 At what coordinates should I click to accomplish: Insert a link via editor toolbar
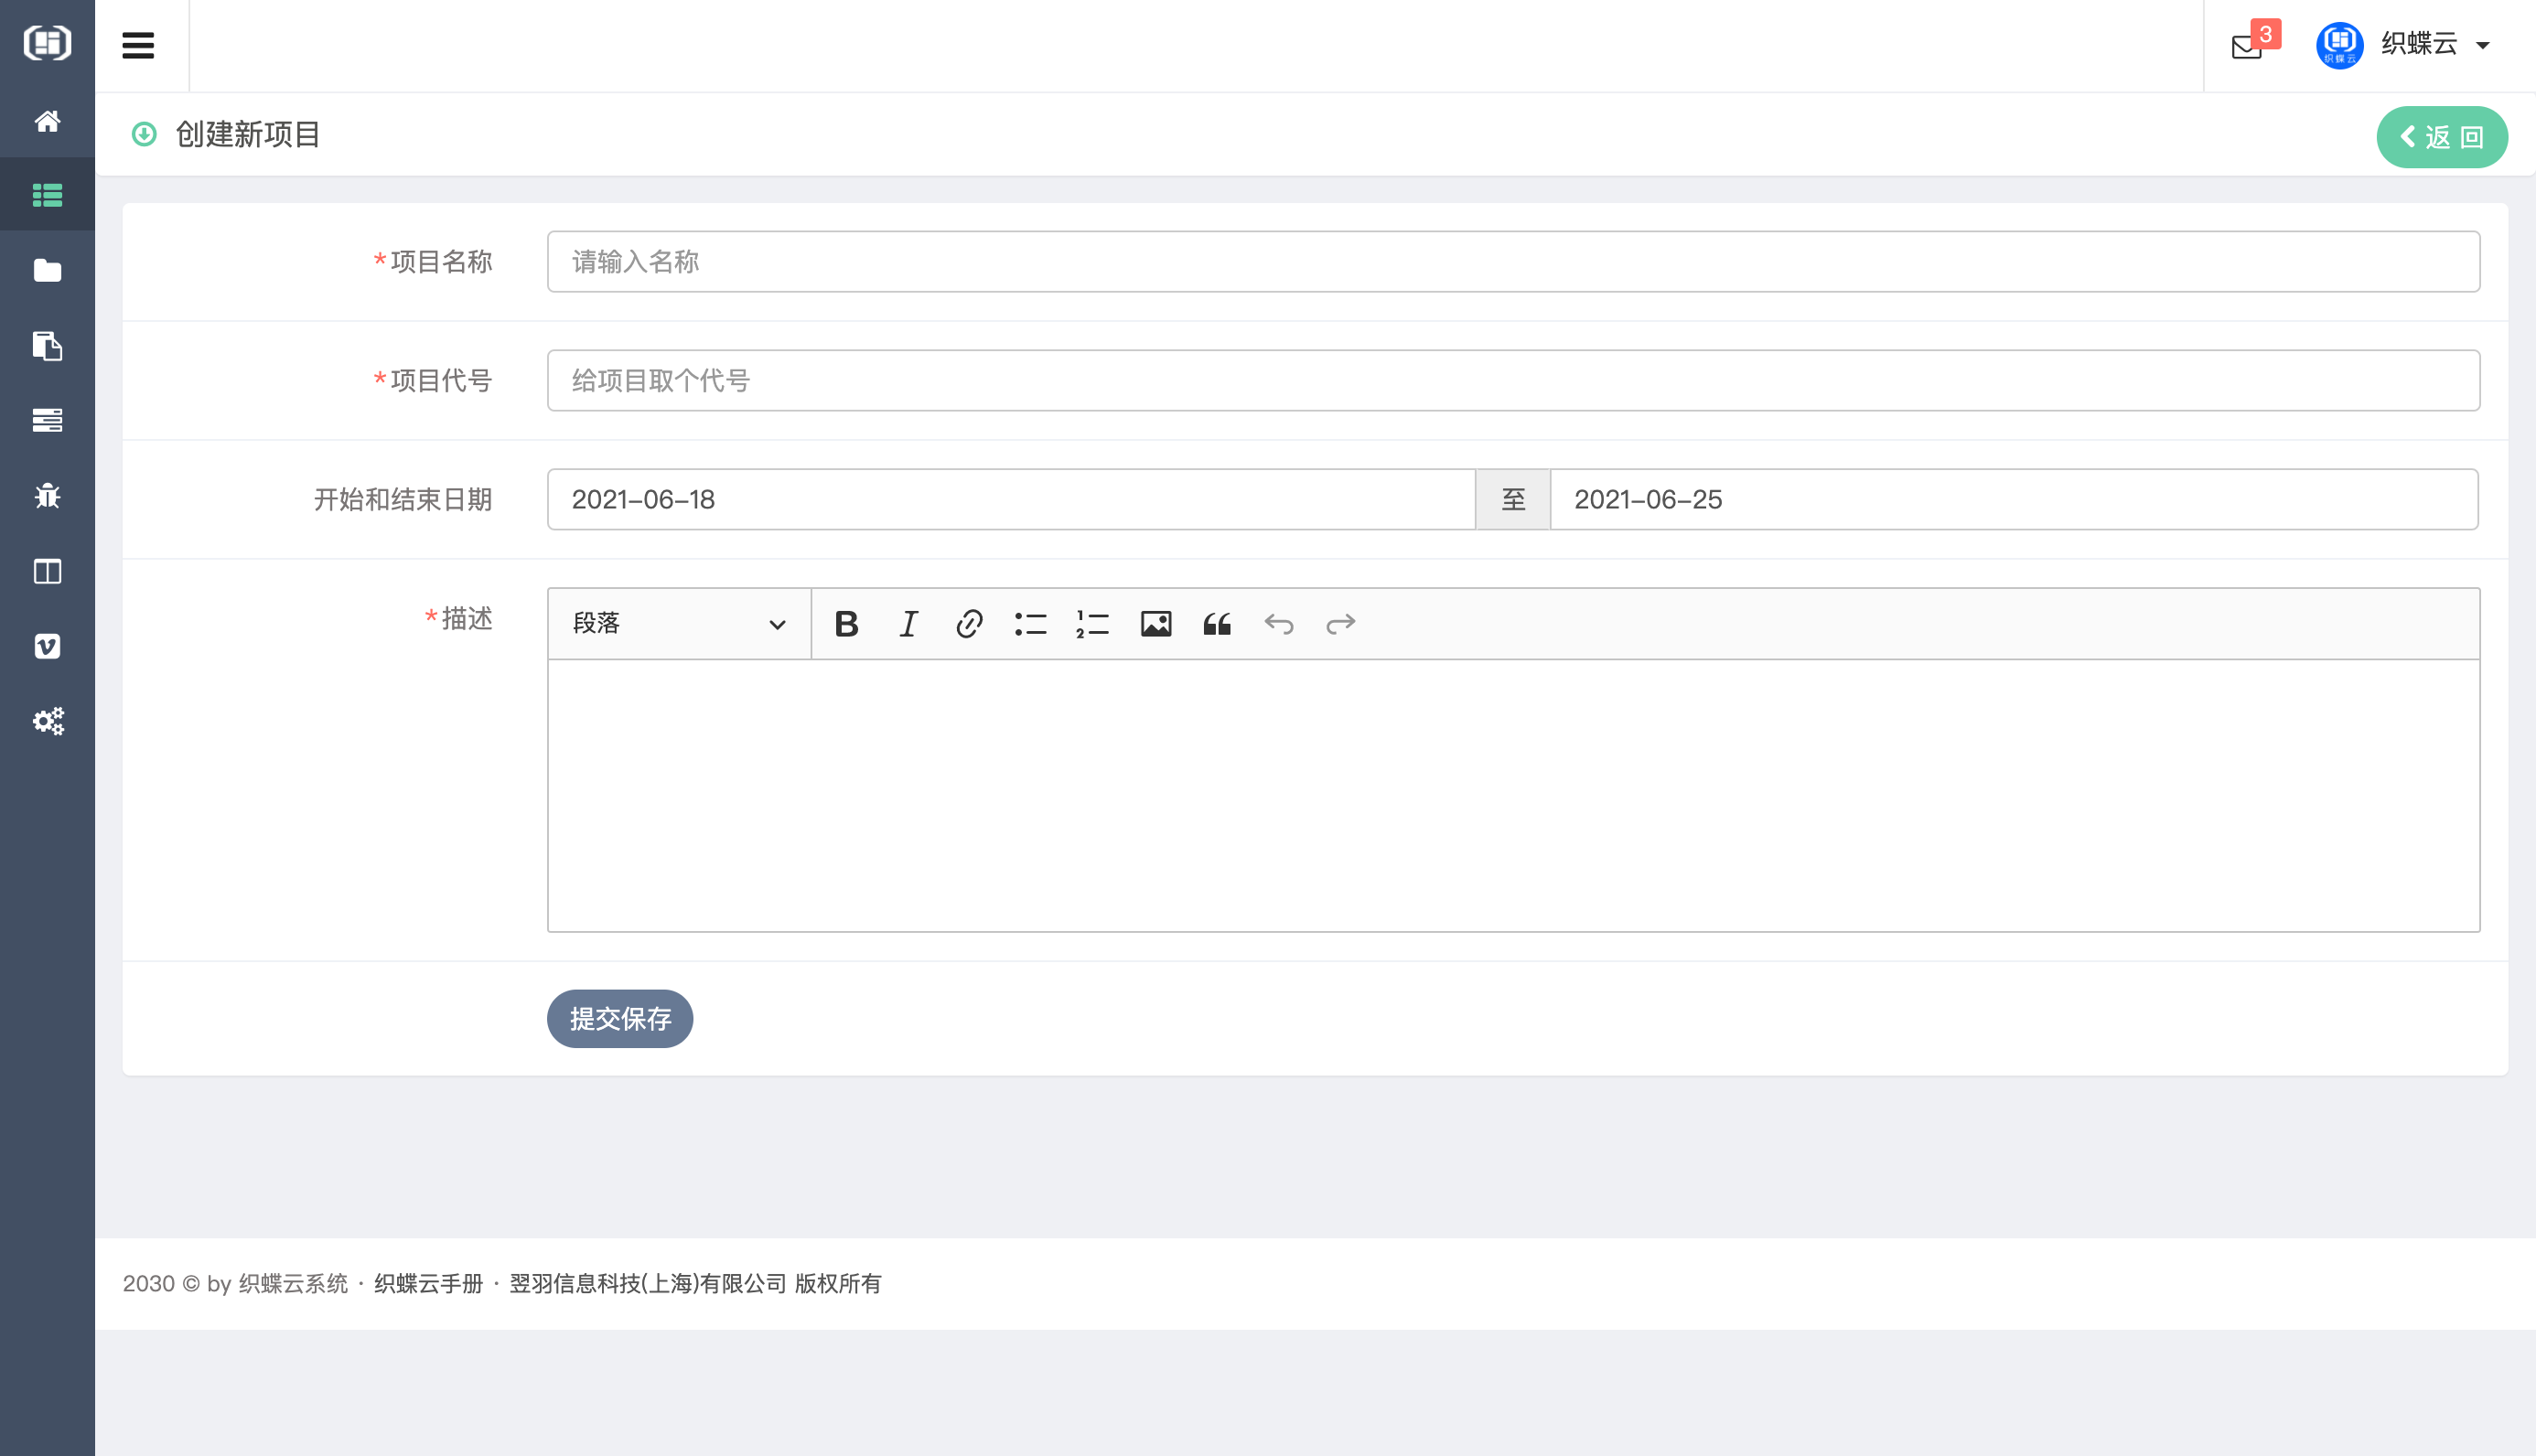(969, 624)
